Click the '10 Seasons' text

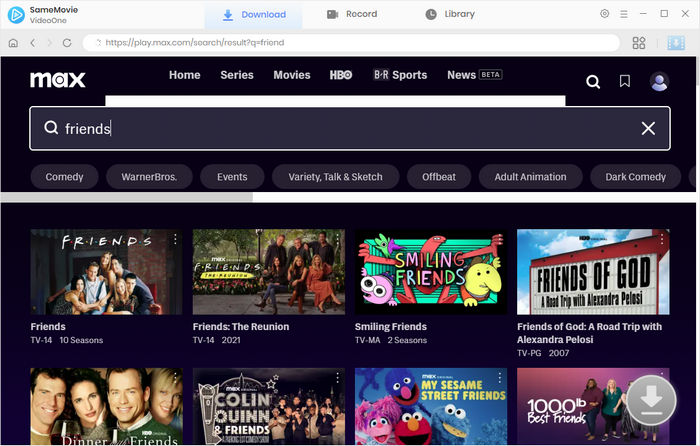81,340
